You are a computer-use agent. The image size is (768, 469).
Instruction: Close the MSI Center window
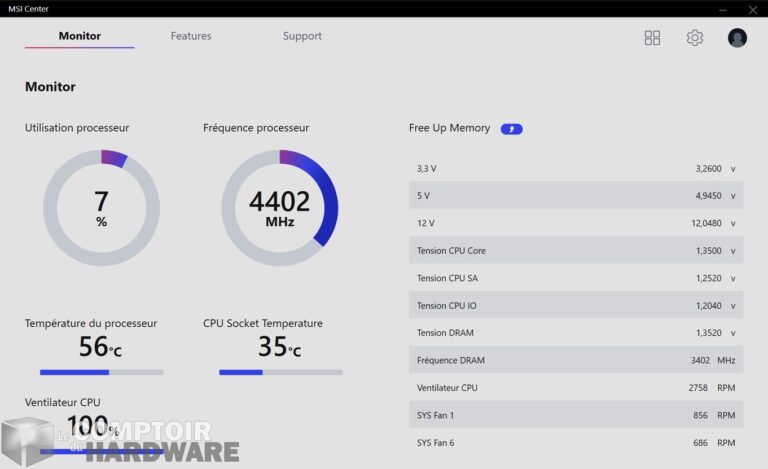[753, 9]
